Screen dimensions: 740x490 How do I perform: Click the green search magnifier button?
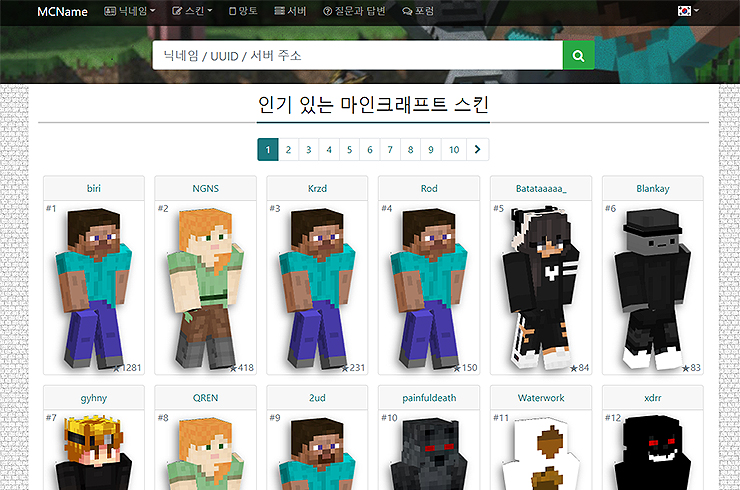(x=578, y=56)
